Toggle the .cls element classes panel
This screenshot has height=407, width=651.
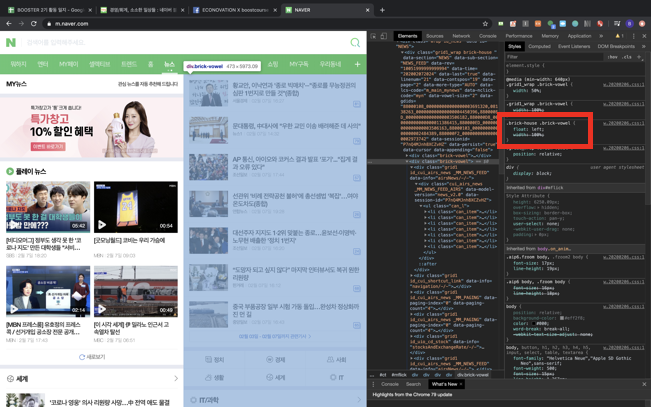click(x=627, y=57)
